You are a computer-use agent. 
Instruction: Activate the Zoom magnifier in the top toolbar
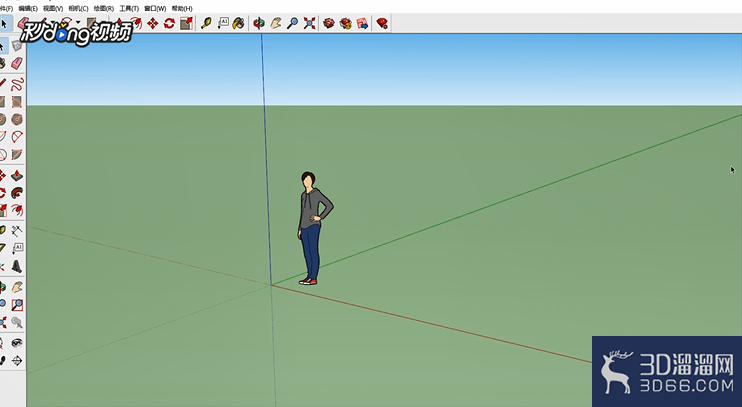click(293, 23)
